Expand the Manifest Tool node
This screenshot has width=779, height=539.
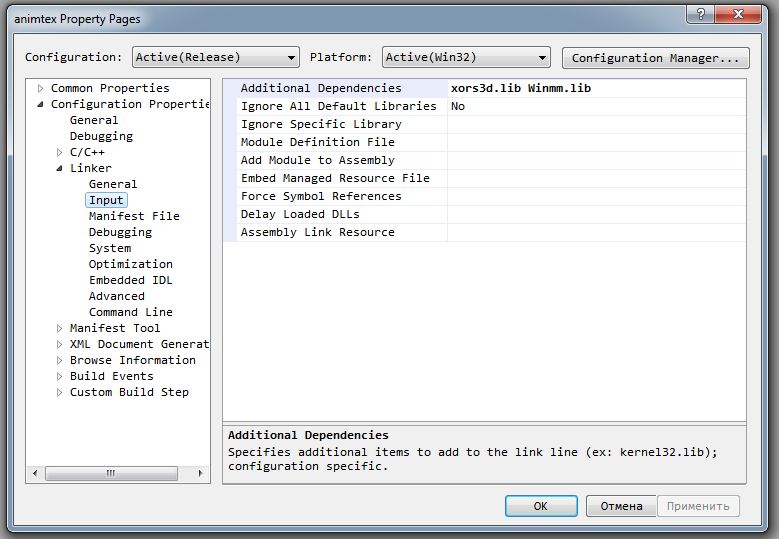(60, 328)
